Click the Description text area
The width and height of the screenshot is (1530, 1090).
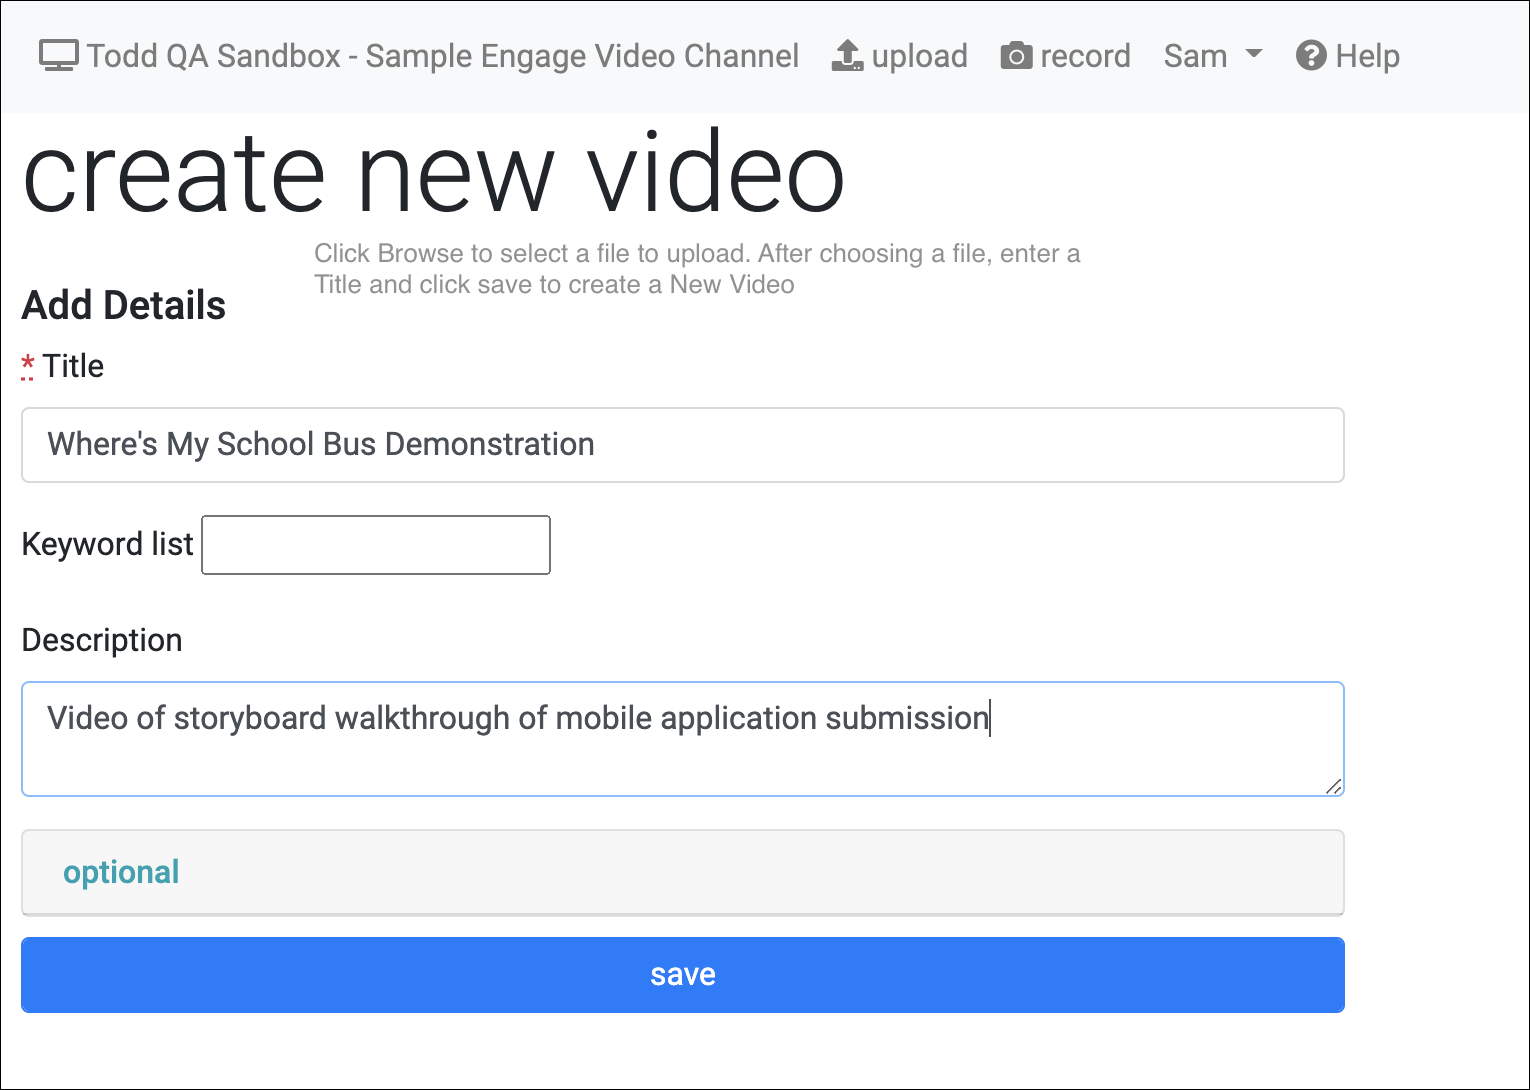pos(682,738)
